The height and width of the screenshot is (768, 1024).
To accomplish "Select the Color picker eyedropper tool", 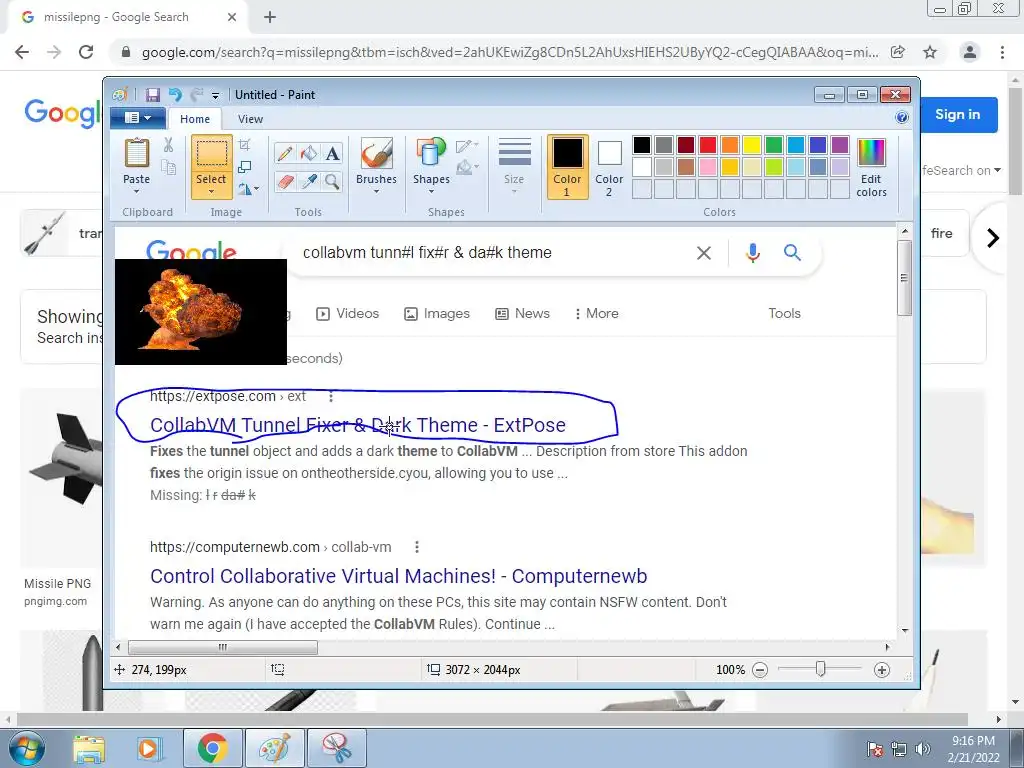I will click(309, 181).
